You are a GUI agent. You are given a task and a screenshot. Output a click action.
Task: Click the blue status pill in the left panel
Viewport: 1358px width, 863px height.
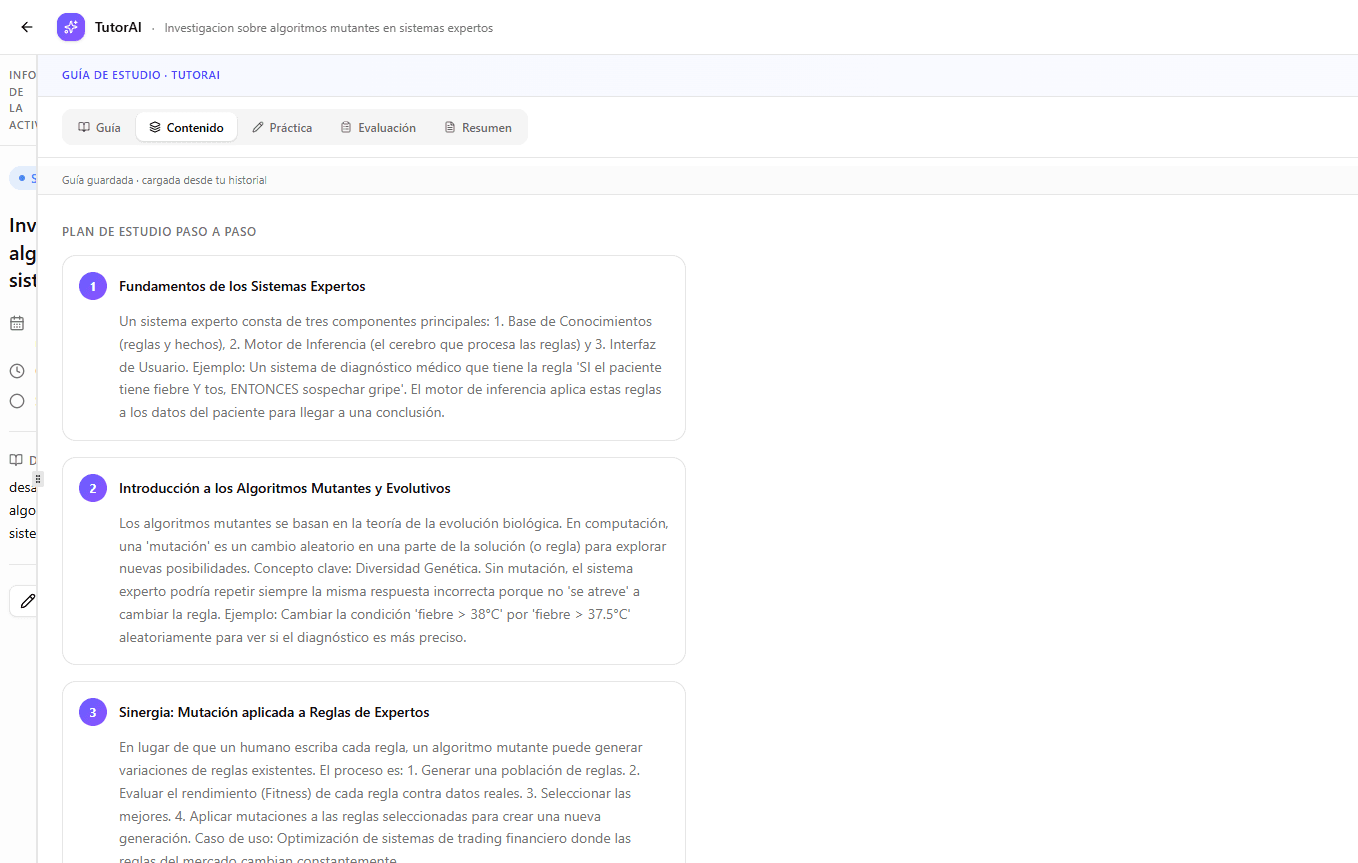[x=23, y=178]
